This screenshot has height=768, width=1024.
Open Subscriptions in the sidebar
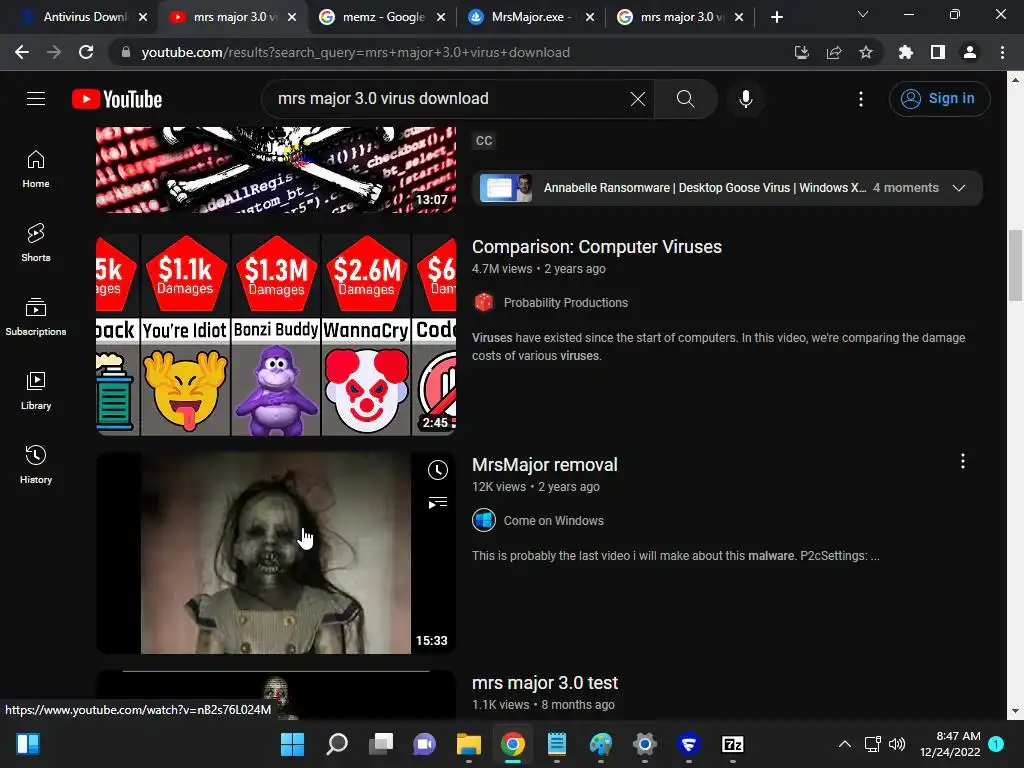point(36,317)
